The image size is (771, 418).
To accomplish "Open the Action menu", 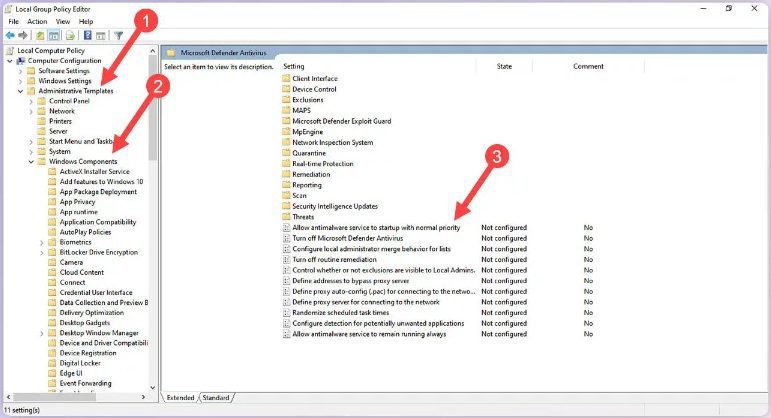I will click(x=37, y=22).
